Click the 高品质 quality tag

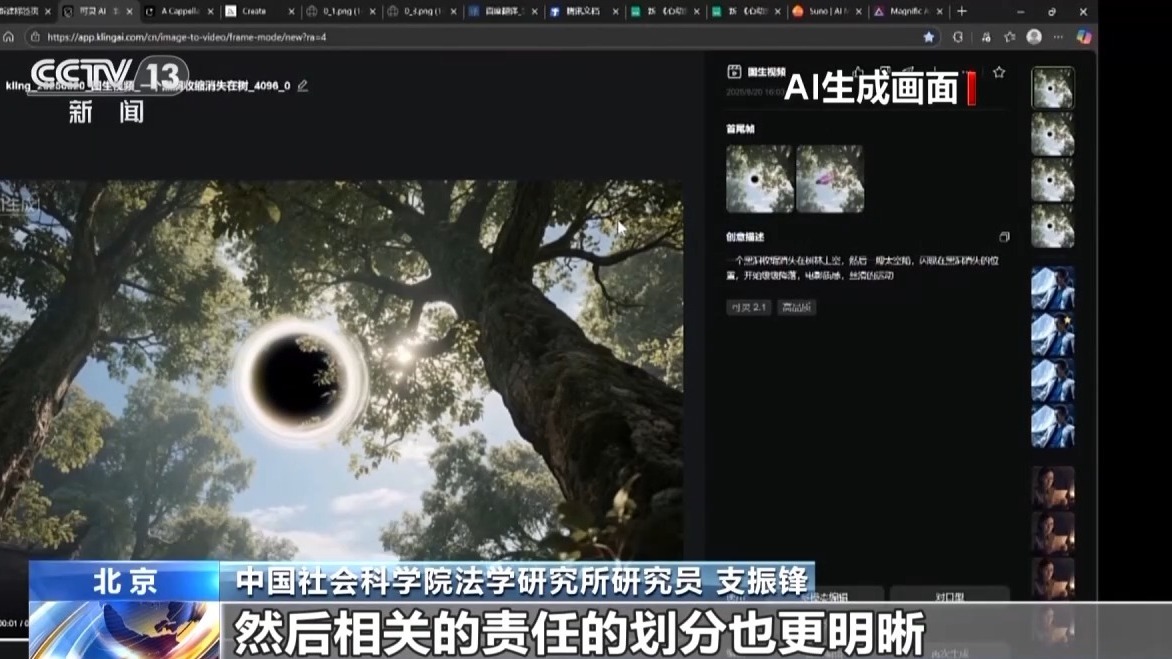(796, 307)
